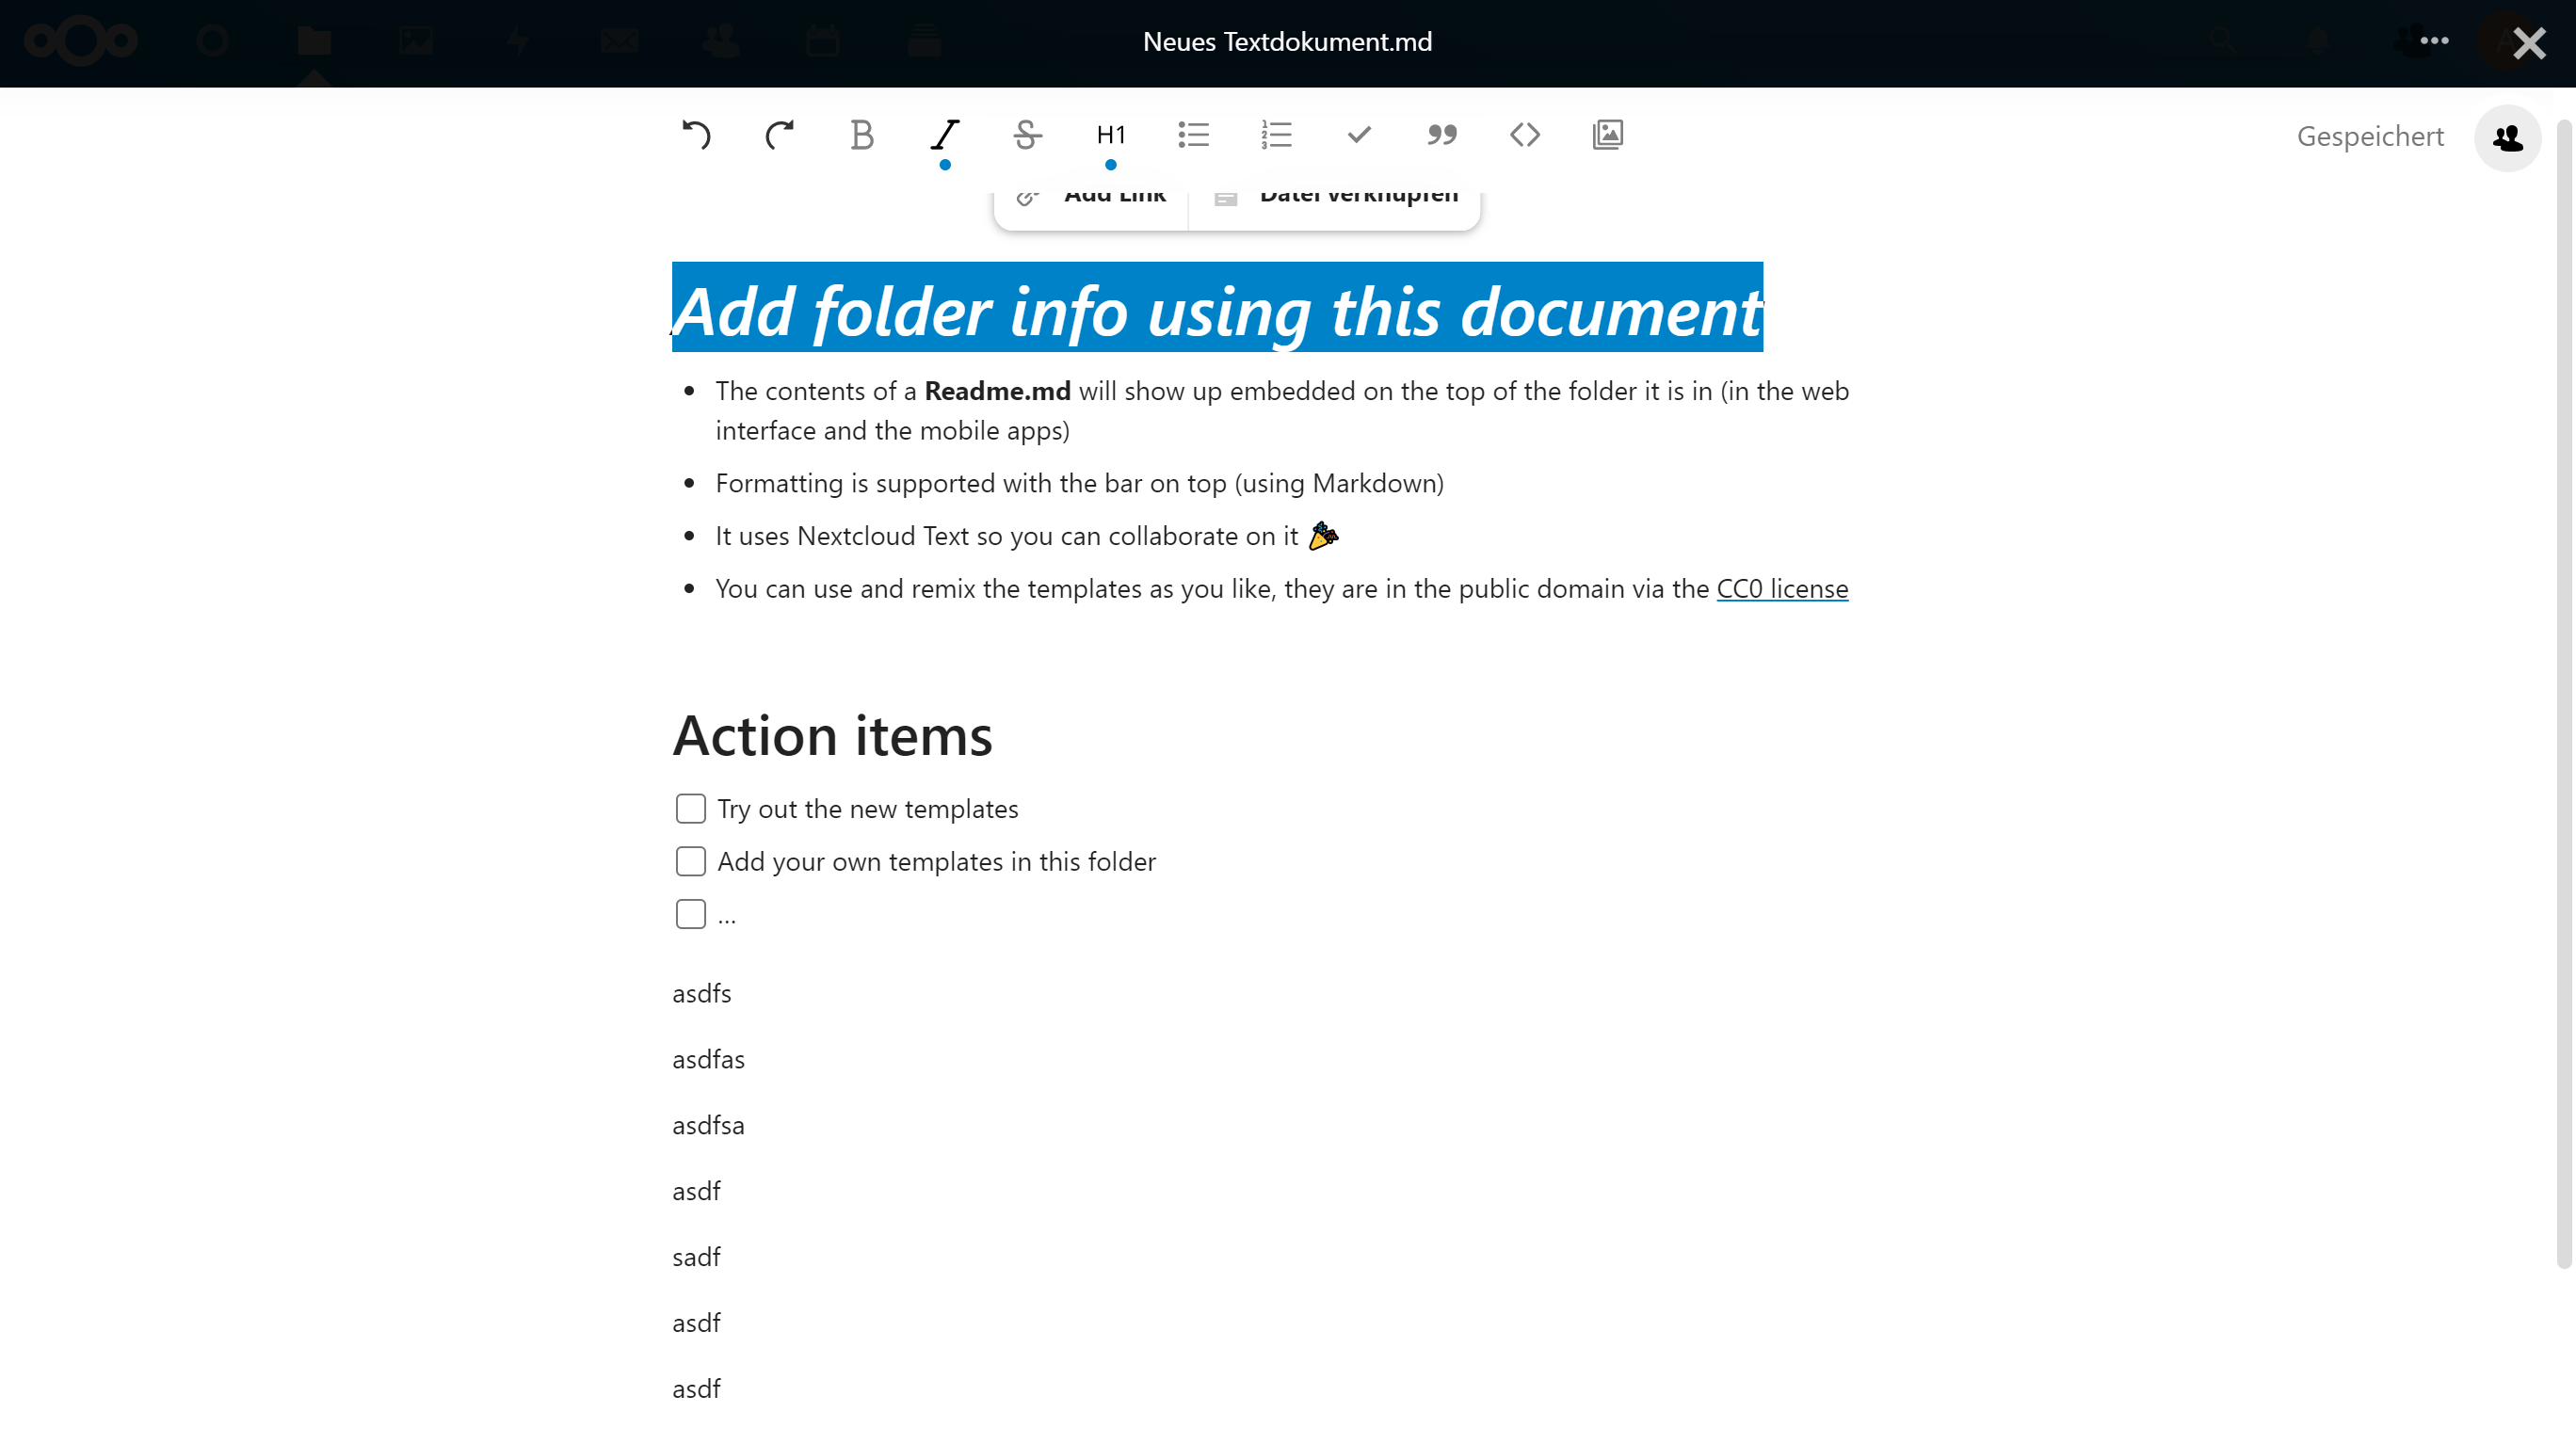2576x1444 pixels.
Task: Click the undo arrow in toolbar
Action: coord(696,135)
